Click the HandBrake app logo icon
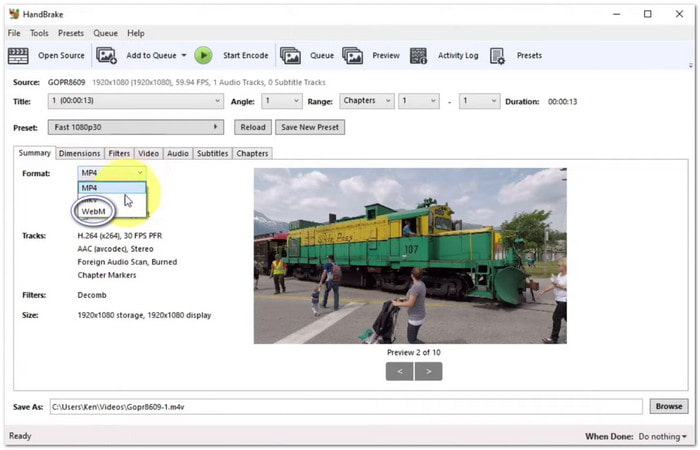 click(x=14, y=14)
